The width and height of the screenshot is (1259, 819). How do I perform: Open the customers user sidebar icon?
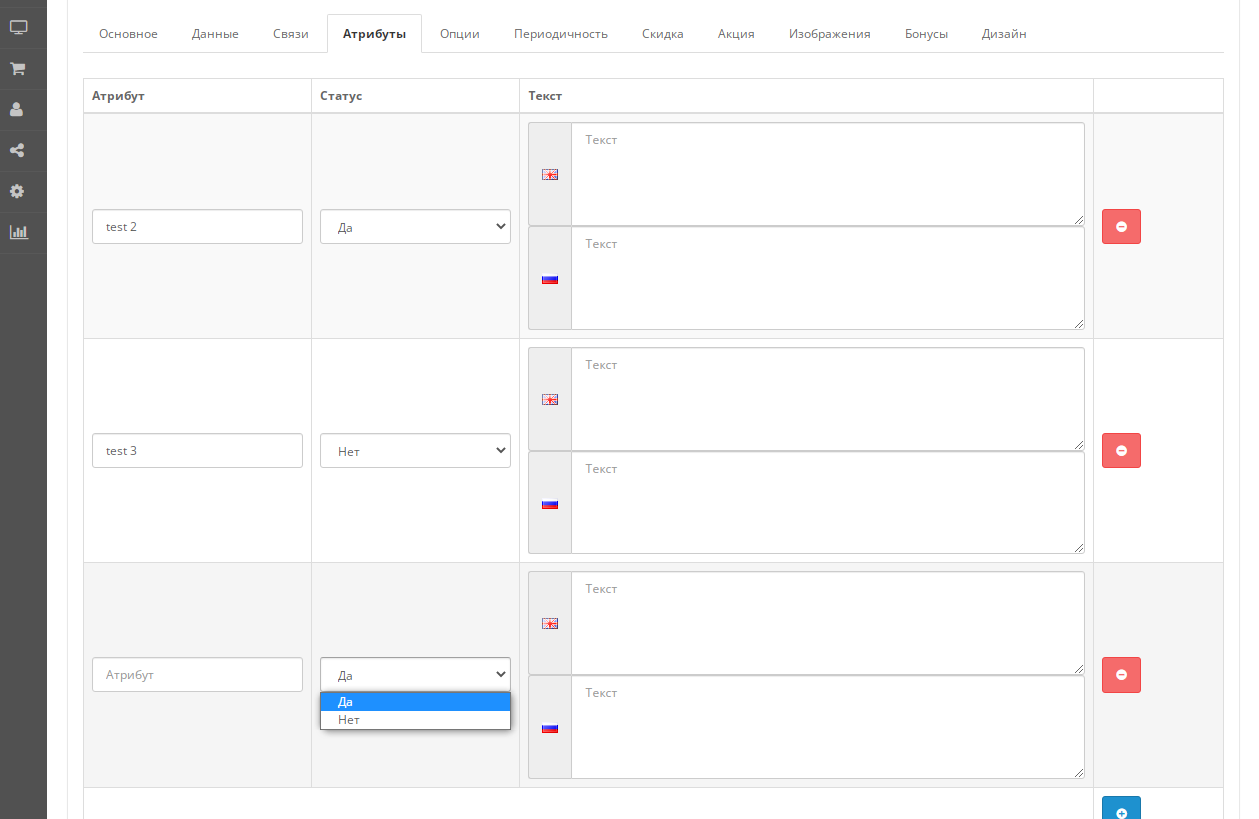[18, 110]
